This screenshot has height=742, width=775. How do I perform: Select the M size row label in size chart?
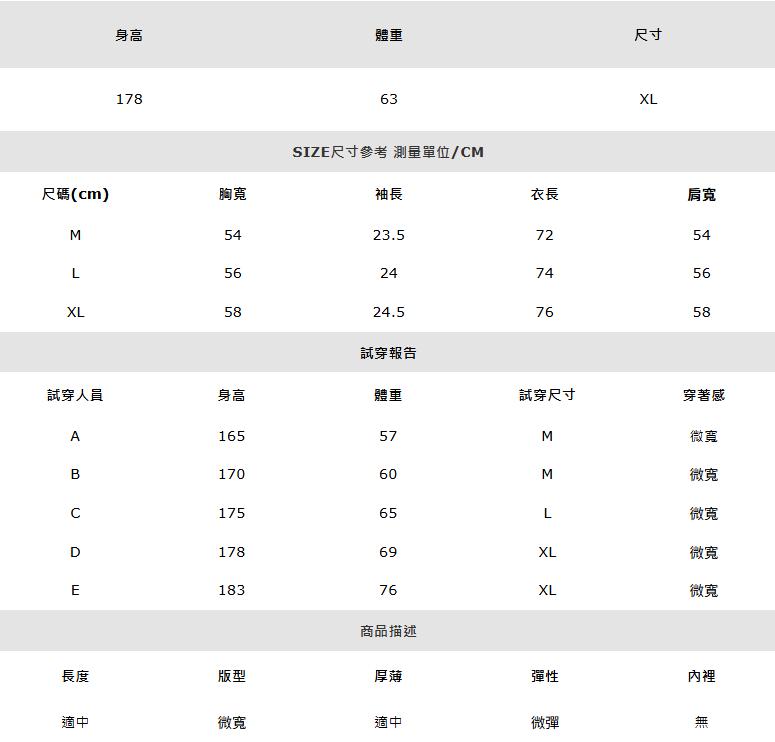(75, 235)
